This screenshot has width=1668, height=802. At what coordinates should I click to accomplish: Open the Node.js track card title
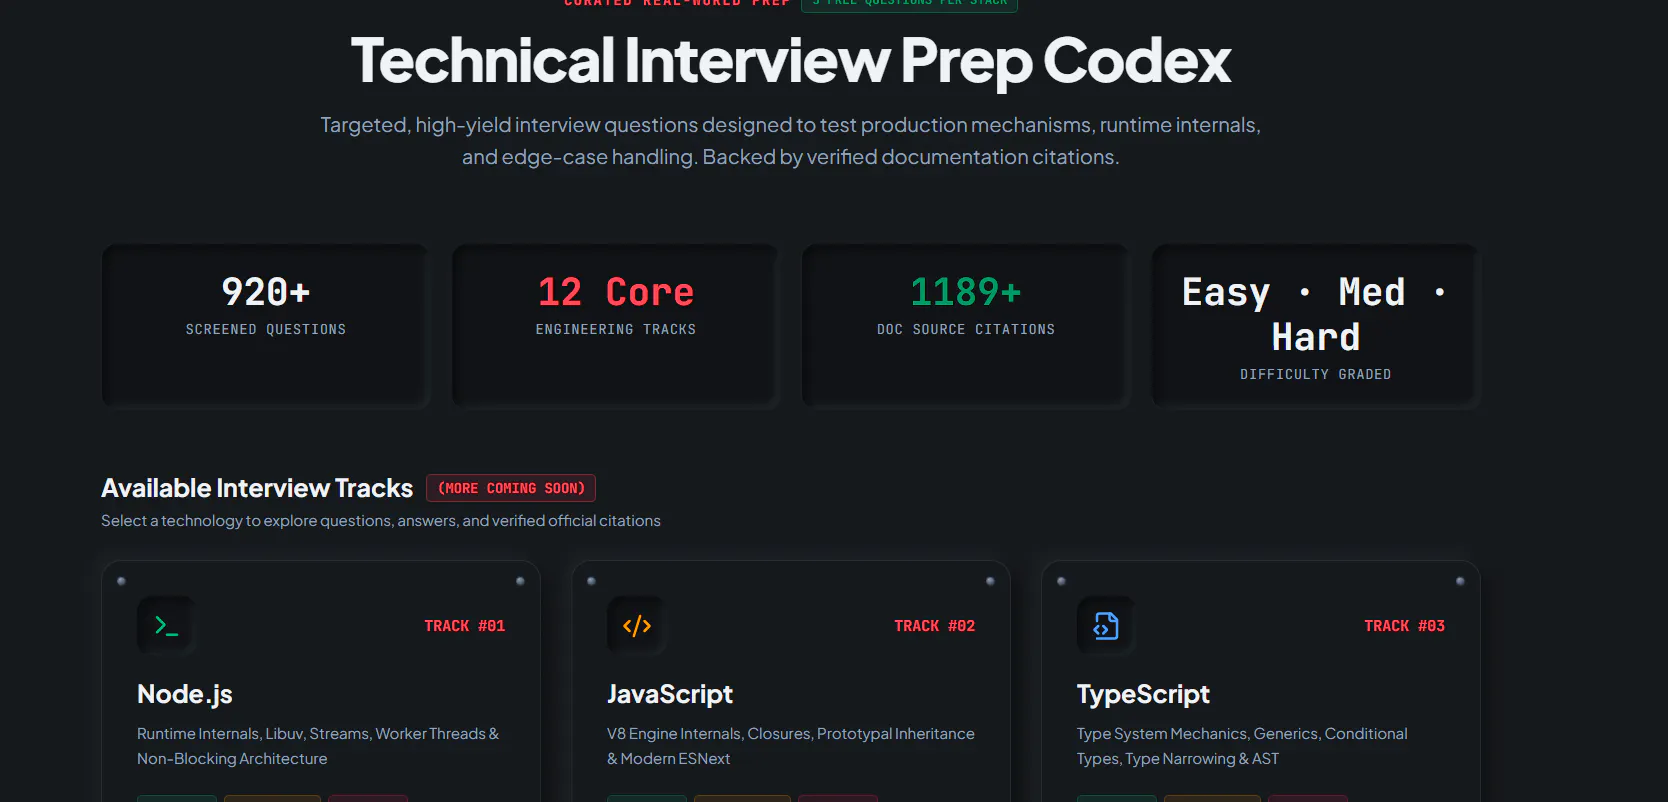click(185, 694)
